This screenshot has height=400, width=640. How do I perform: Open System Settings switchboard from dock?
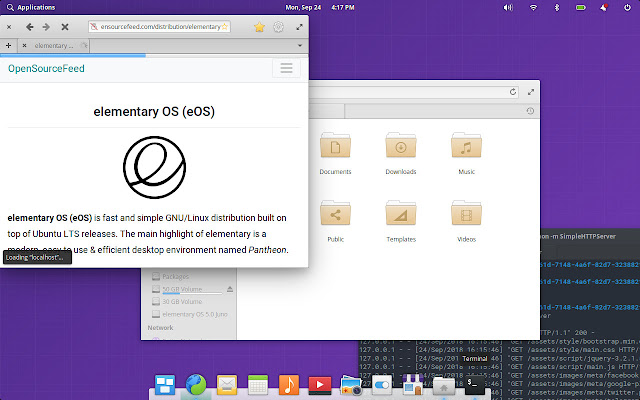click(x=382, y=384)
